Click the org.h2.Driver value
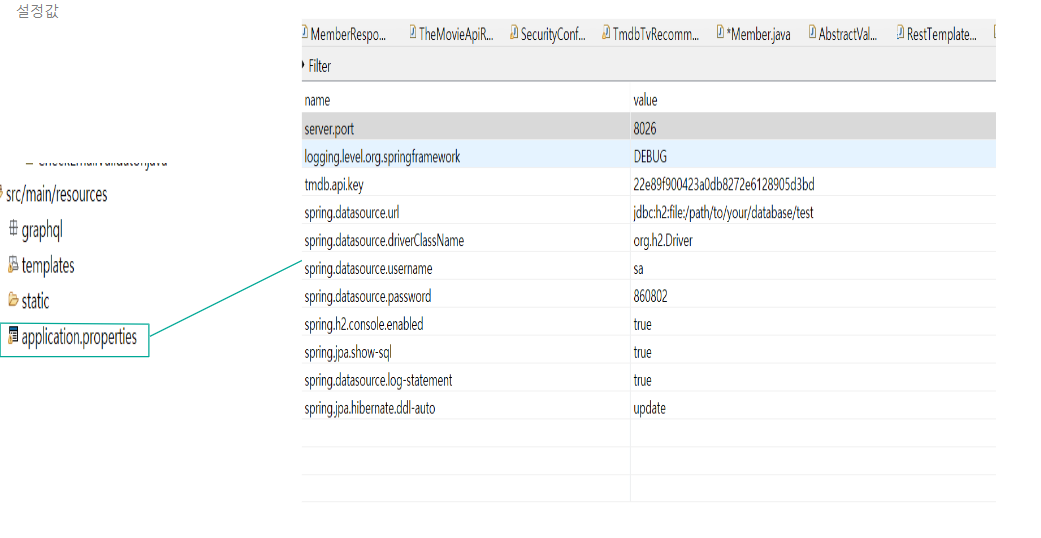The height and width of the screenshot is (538, 1041). pos(663,240)
